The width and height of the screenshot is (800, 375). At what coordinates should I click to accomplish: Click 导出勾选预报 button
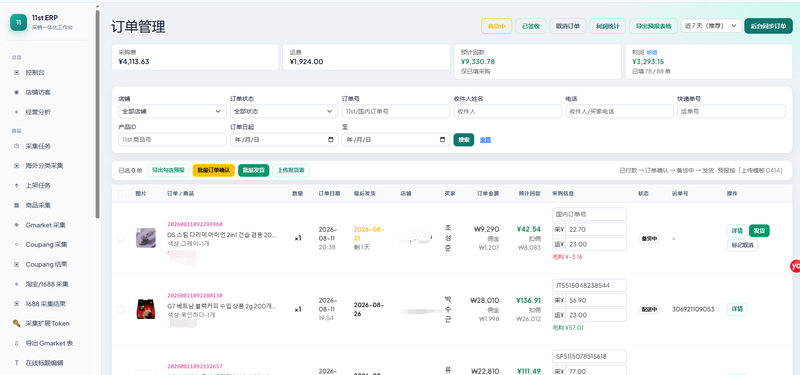click(168, 170)
